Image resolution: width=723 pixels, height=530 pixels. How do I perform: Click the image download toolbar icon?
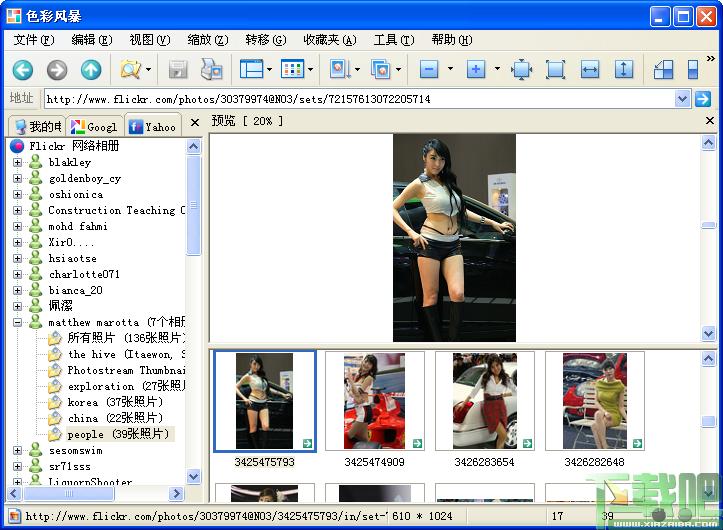point(339,70)
